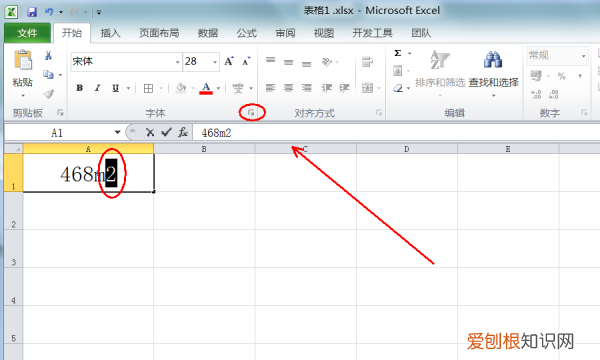The height and width of the screenshot is (360, 600).
Task: Click the Insert Function fx icon
Action: click(183, 132)
